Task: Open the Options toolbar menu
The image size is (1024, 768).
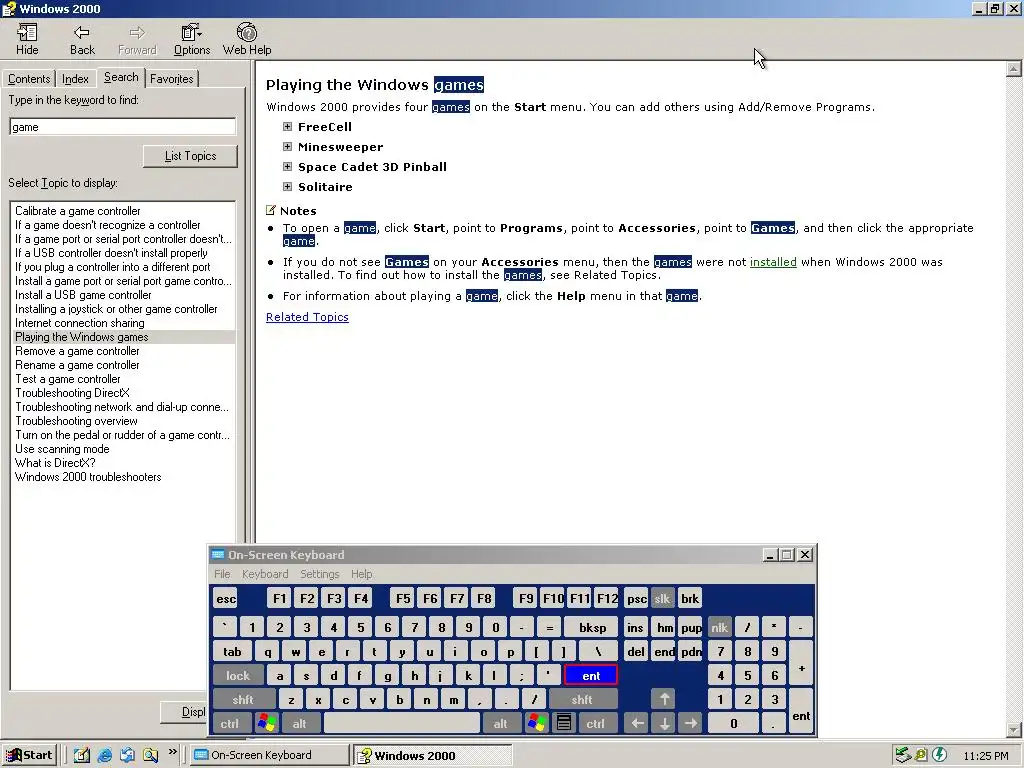Action: (191, 39)
